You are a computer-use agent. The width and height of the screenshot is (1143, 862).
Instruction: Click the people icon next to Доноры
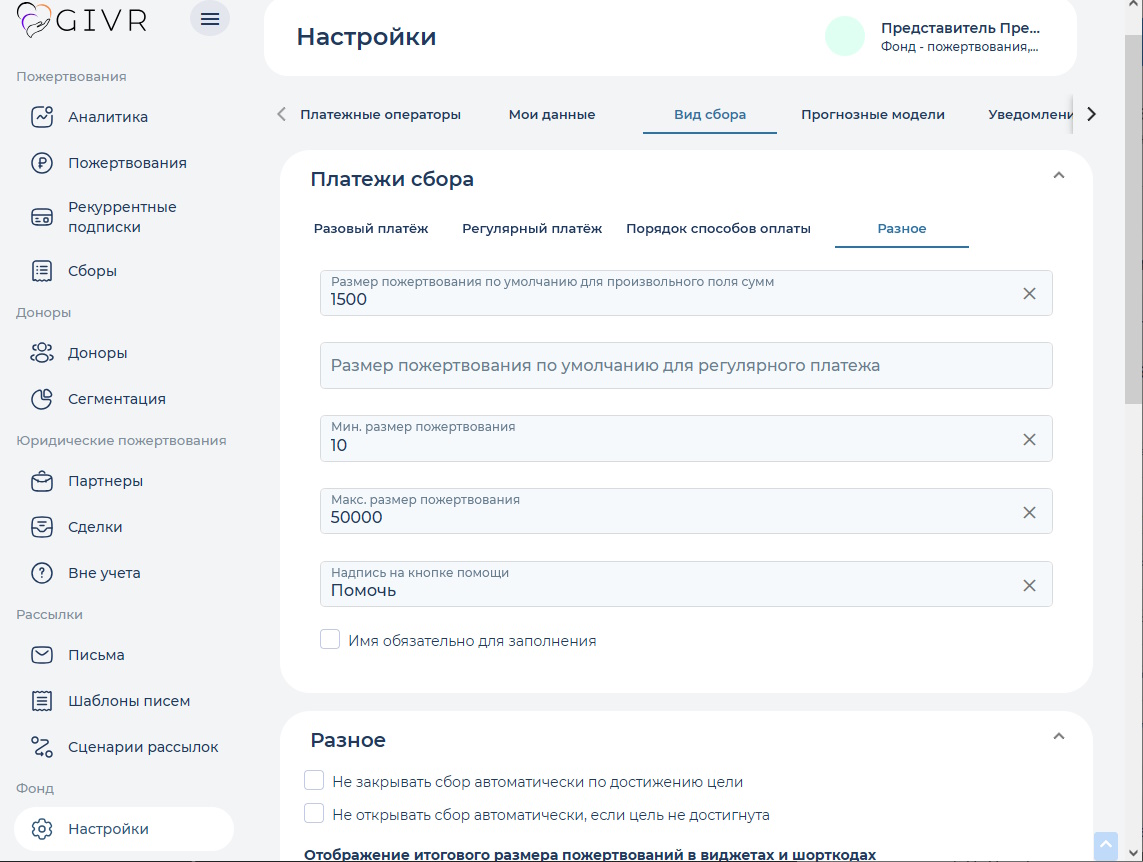click(x=42, y=353)
